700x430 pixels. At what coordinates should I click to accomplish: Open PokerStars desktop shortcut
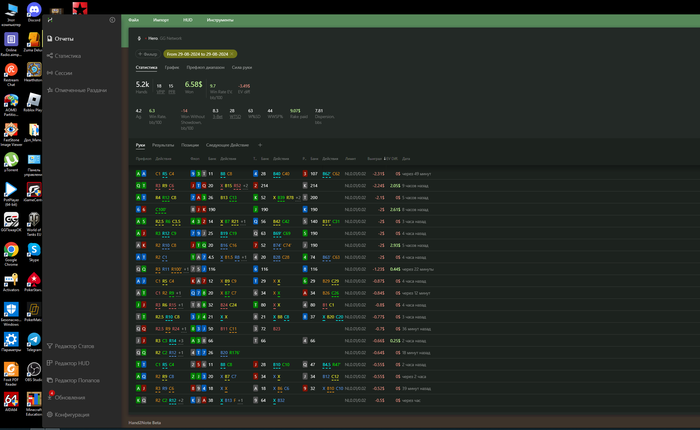(x=33, y=282)
